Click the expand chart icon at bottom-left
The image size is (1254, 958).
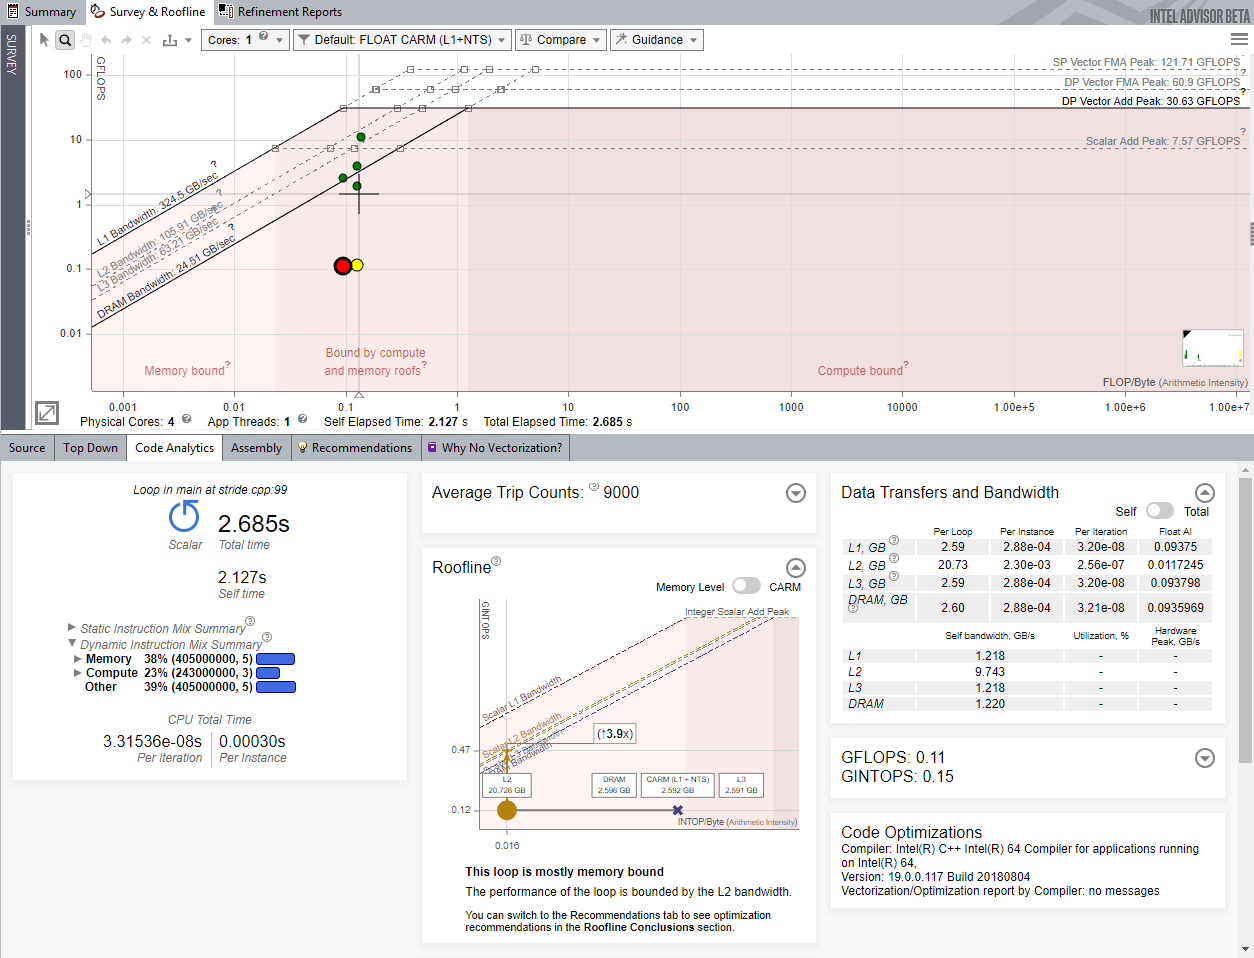pos(47,412)
